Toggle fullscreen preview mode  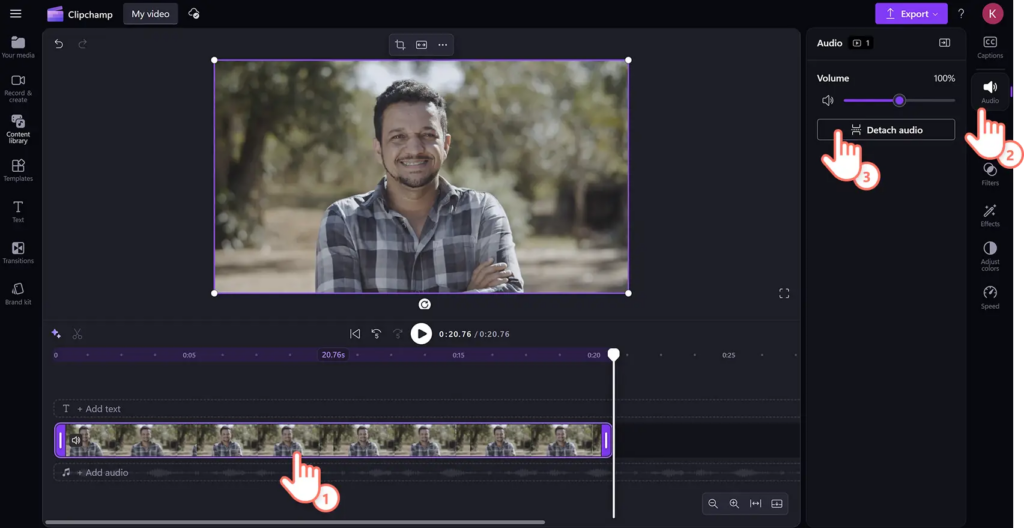click(x=784, y=293)
